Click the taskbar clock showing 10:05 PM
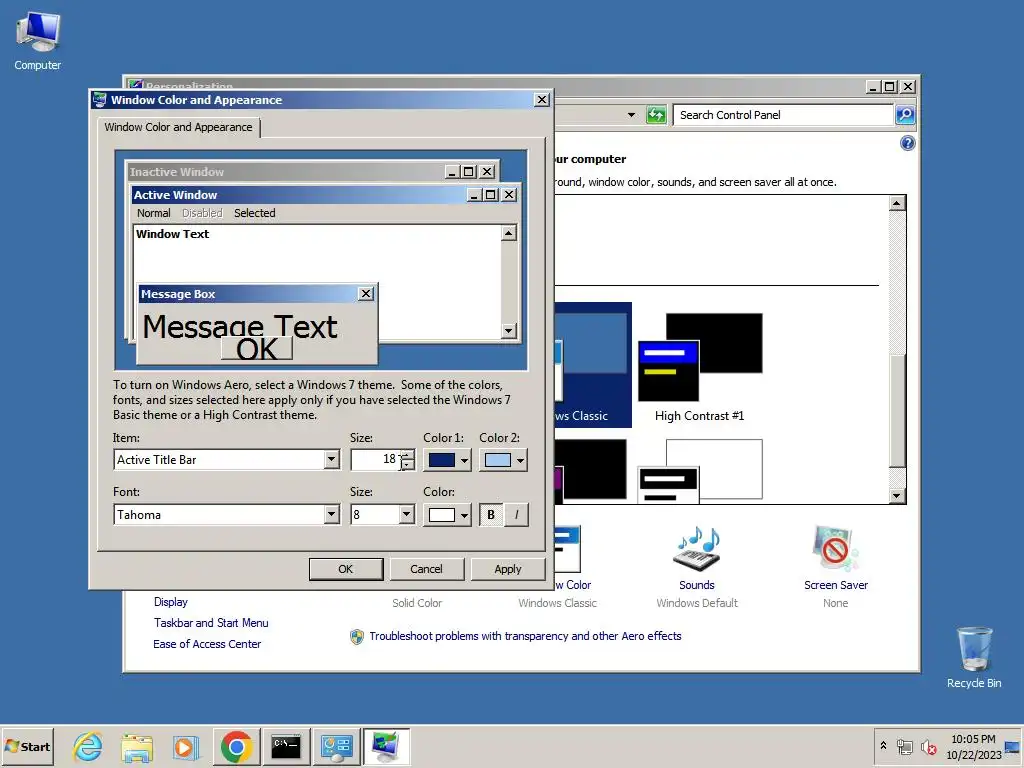1024x768 pixels. (x=973, y=746)
